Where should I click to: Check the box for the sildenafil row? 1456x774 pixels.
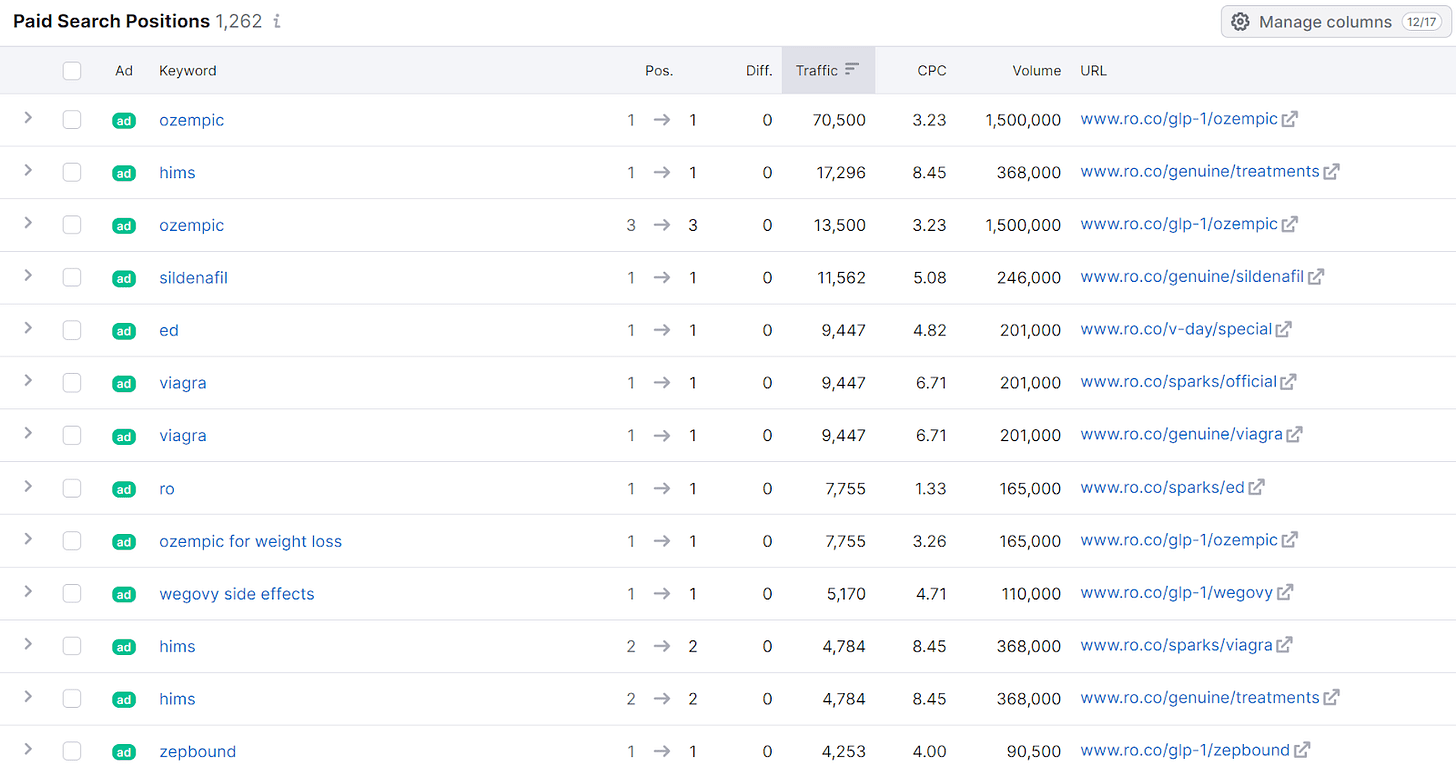pos(71,277)
